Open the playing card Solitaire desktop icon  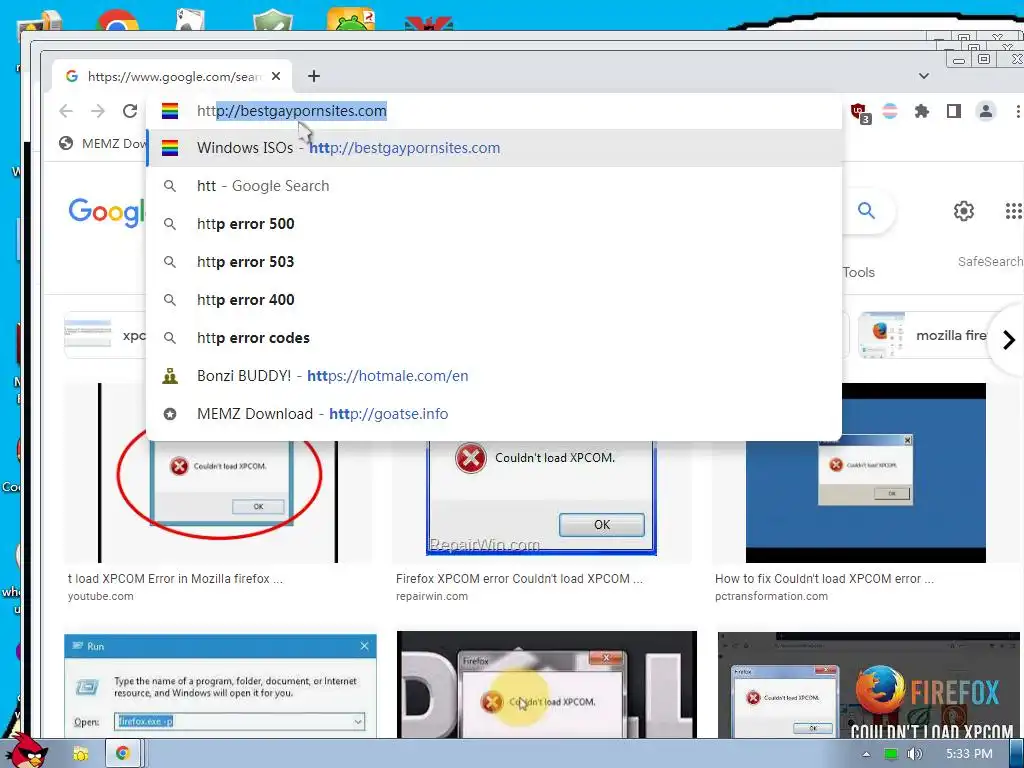coord(190,20)
